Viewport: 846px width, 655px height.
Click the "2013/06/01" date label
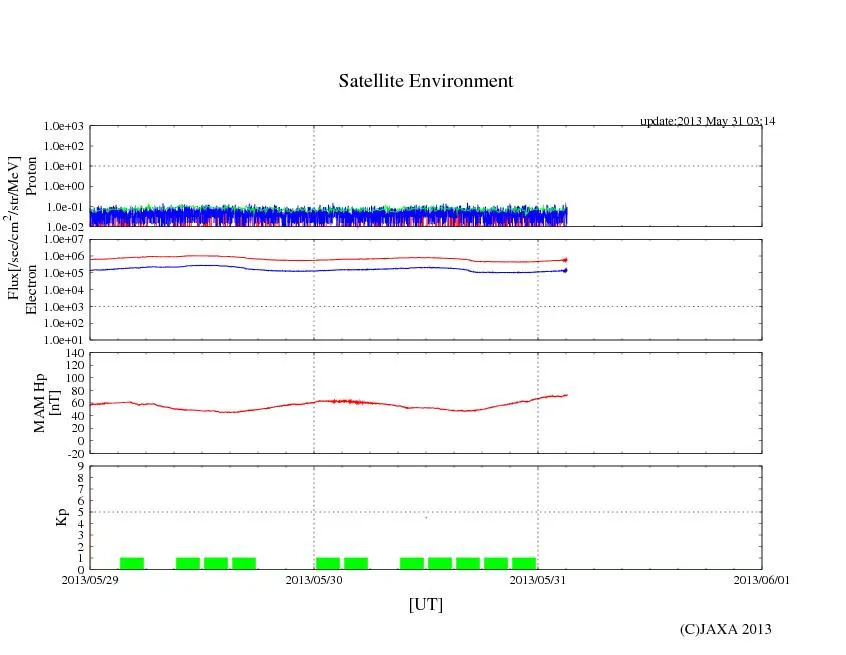point(762,580)
